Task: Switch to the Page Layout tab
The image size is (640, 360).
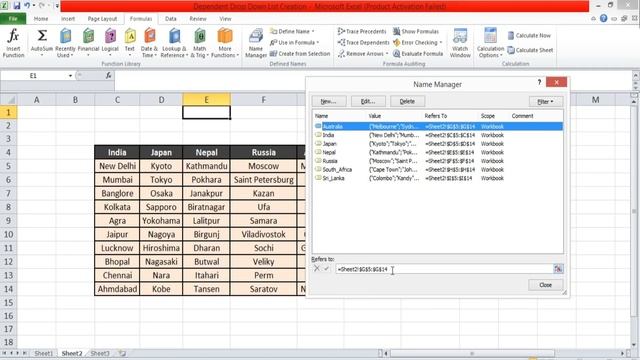Action: [102, 19]
